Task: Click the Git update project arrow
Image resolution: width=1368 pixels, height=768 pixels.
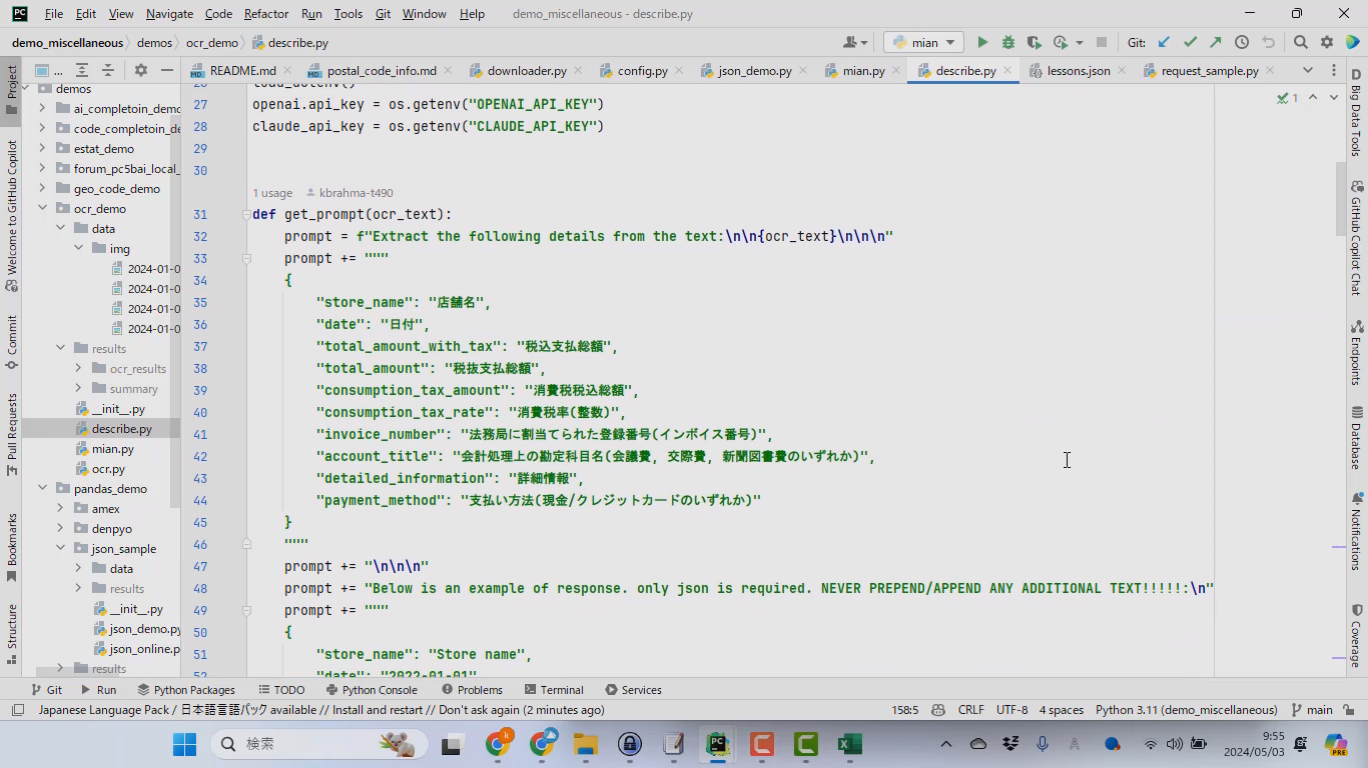Action: (1164, 43)
